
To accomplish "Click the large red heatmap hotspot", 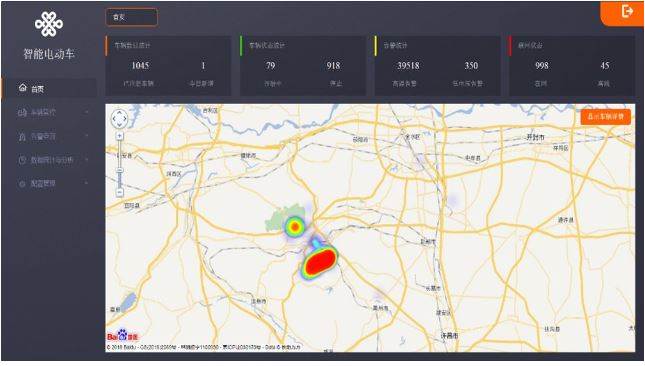I will point(320,262).
